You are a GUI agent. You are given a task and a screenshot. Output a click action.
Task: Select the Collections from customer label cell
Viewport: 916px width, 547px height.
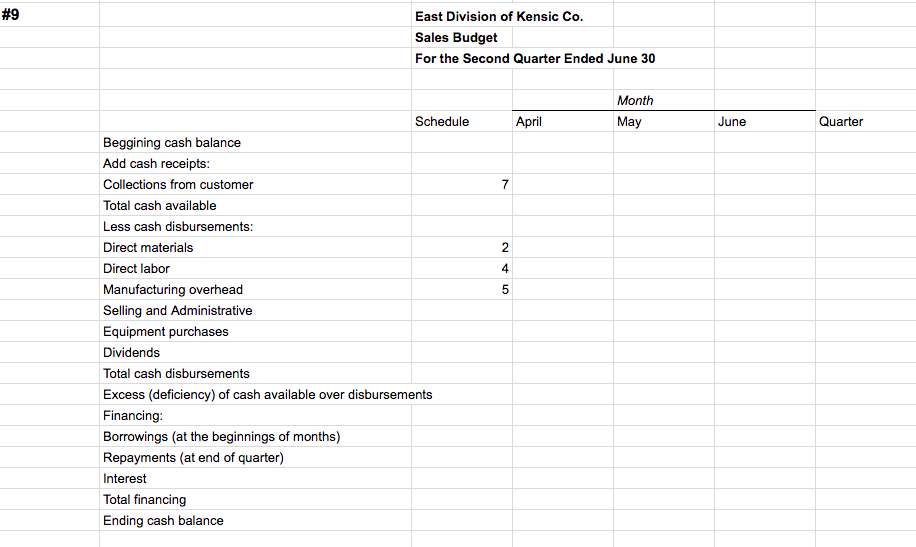[x=178, y=185]
